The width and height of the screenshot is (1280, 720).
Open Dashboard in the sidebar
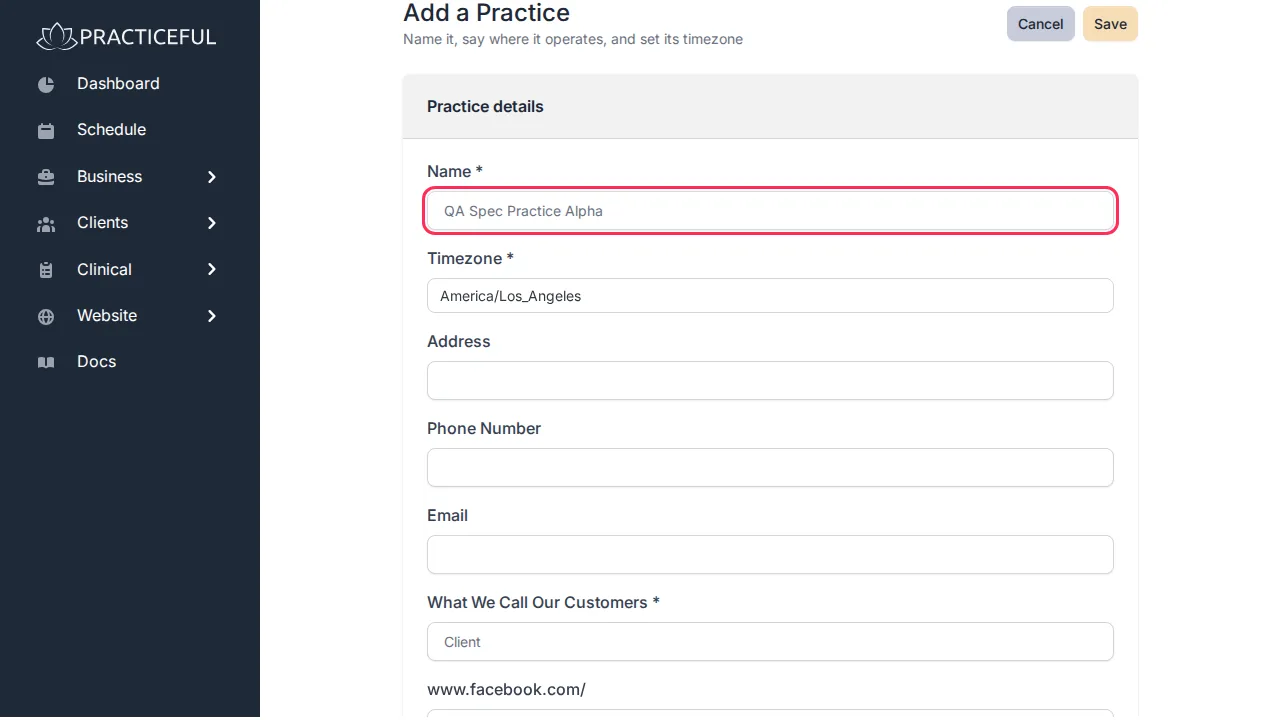point(118,84)
